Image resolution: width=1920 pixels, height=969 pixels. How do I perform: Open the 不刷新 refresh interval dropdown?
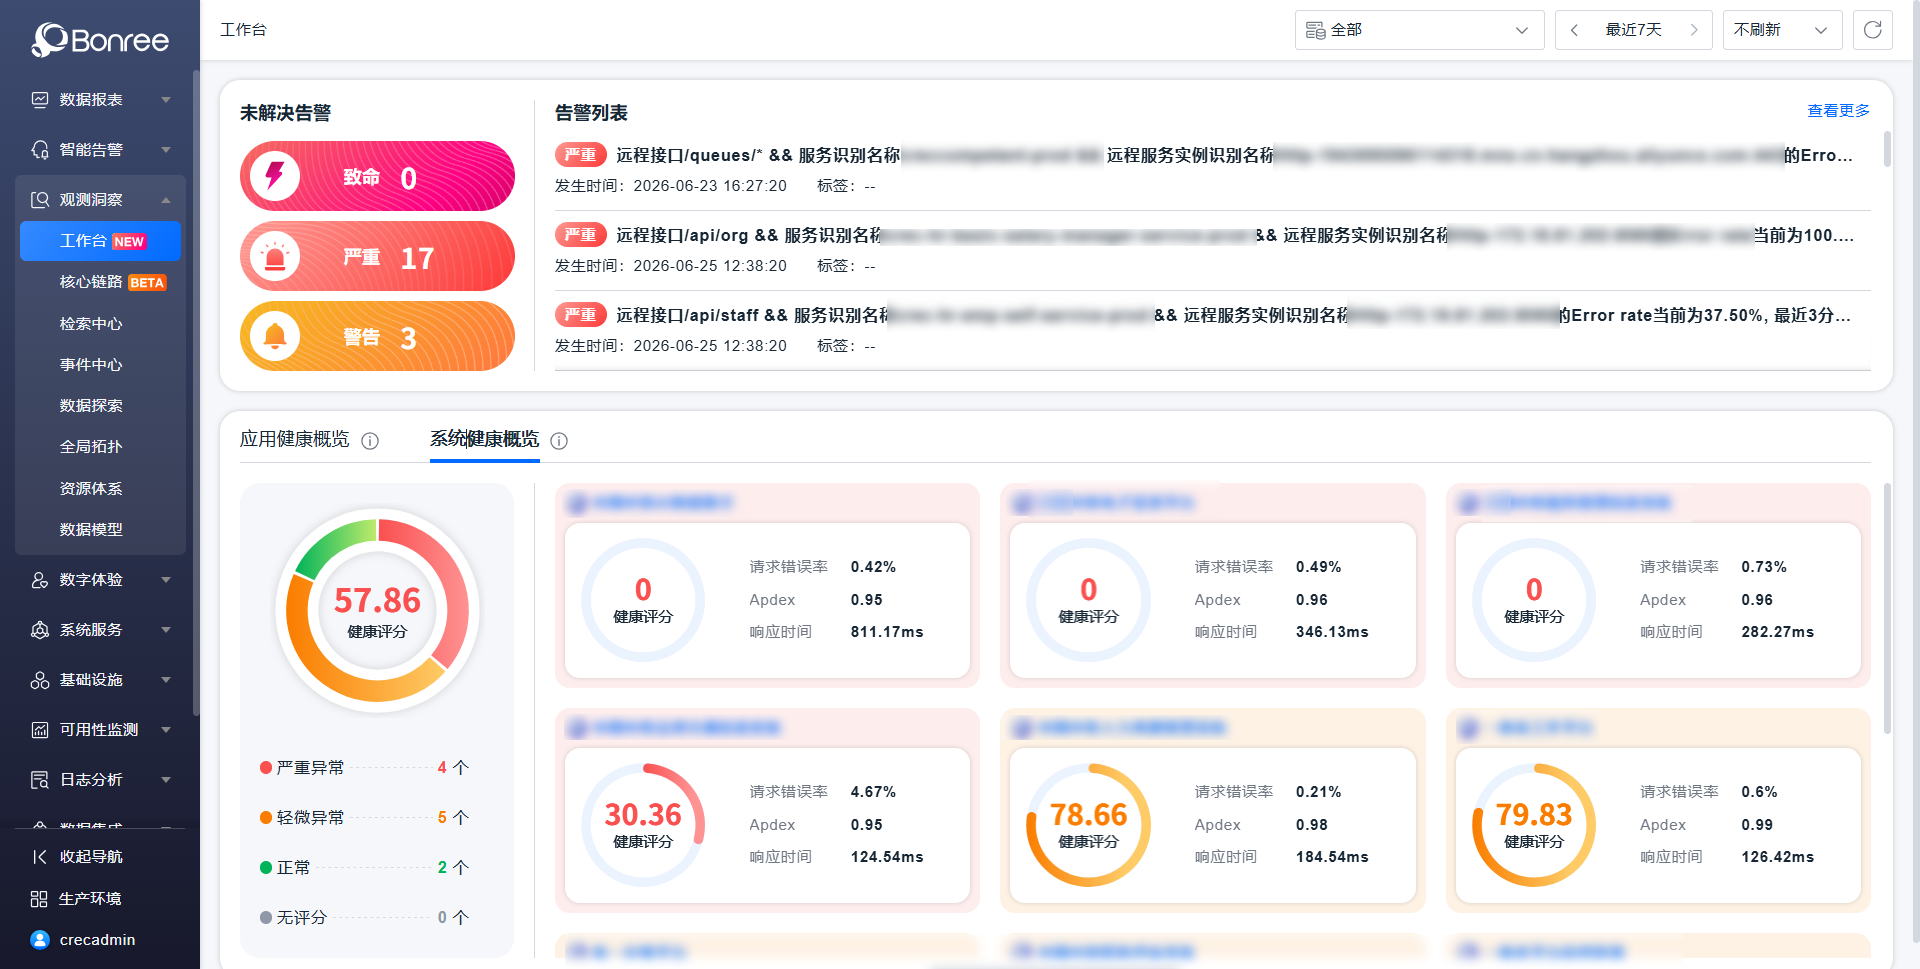(1782, 30)
